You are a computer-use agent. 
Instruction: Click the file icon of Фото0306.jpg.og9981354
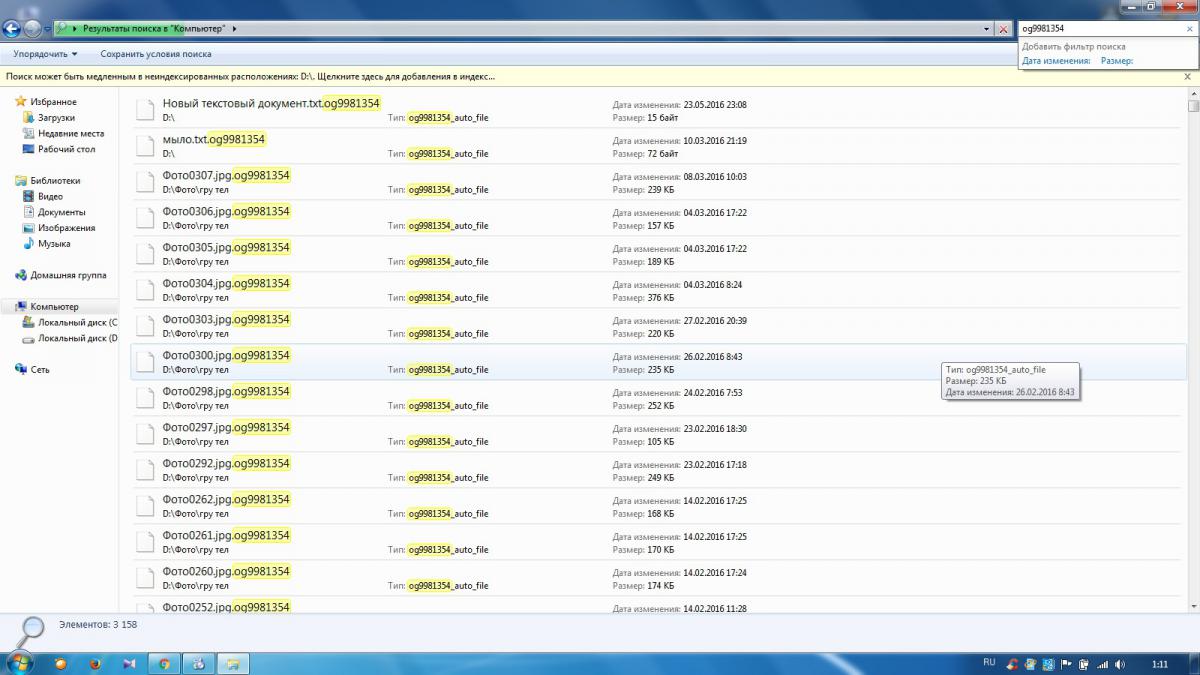[145, 218]
